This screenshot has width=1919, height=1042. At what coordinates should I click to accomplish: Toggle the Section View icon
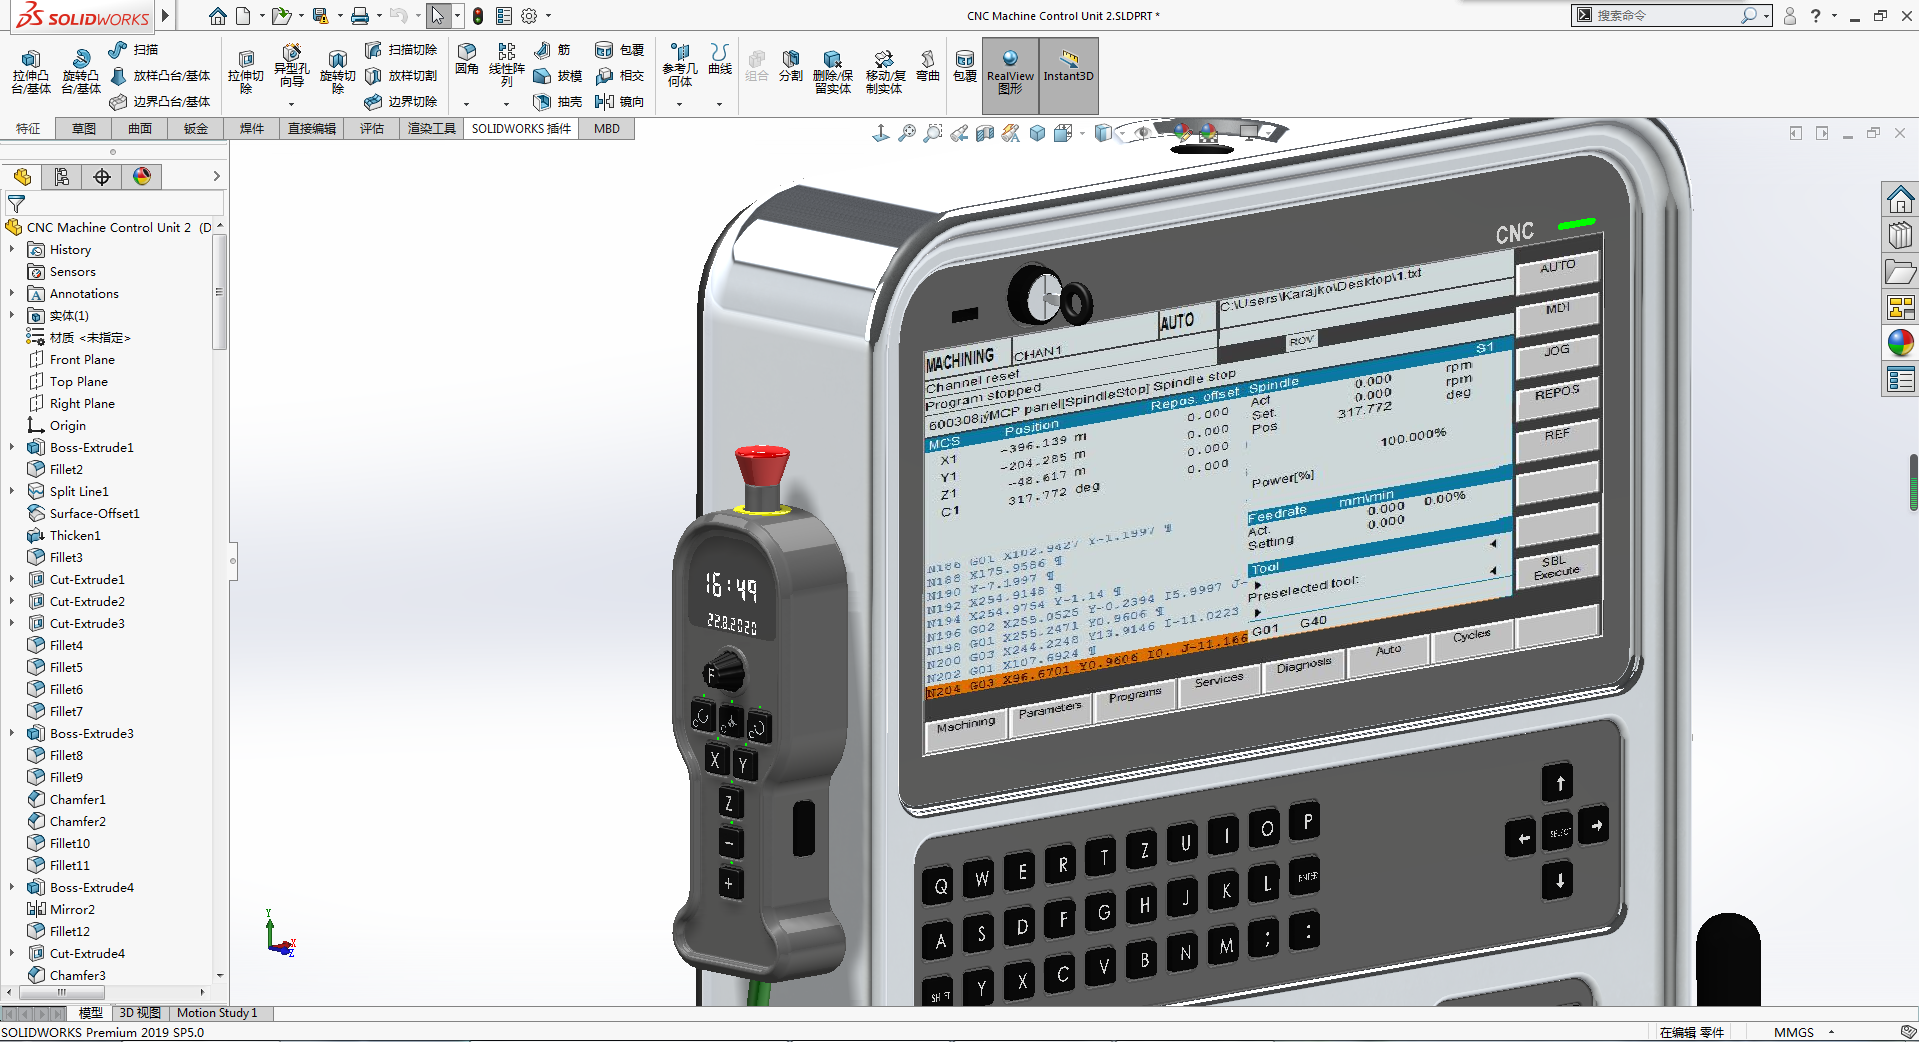[985, 133]
